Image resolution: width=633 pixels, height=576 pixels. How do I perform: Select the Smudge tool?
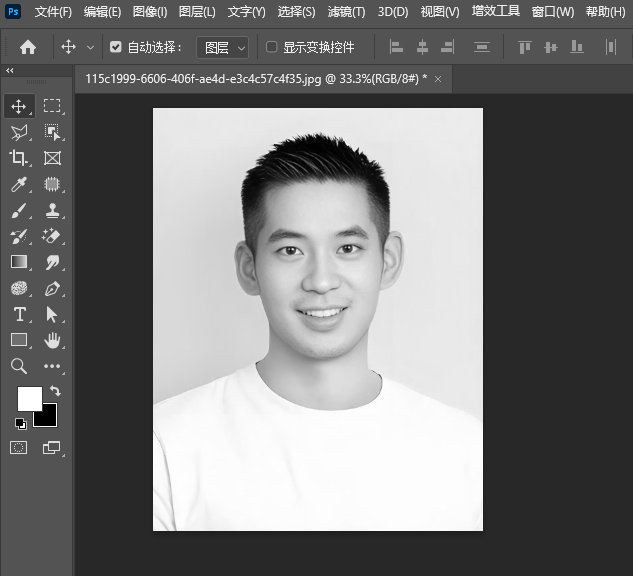click(x=52, y=262)
